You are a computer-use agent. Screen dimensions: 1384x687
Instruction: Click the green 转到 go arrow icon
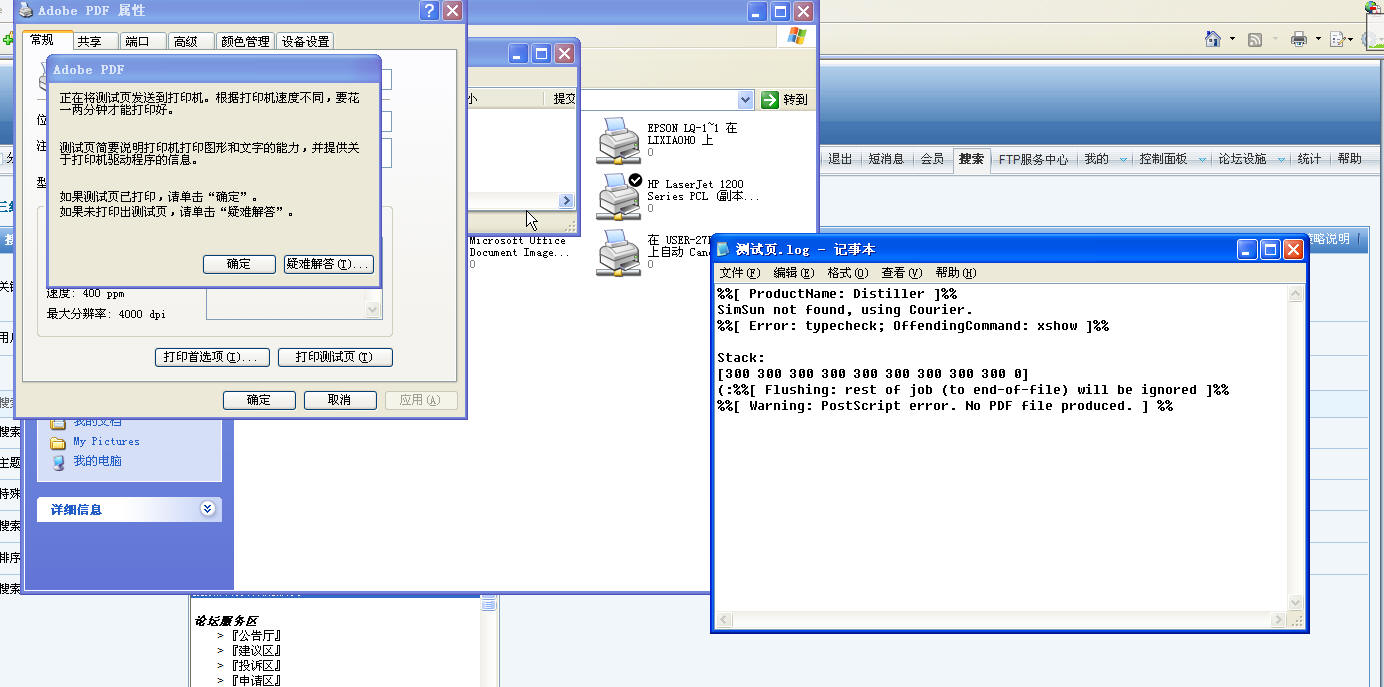click(x=770, y=99)
